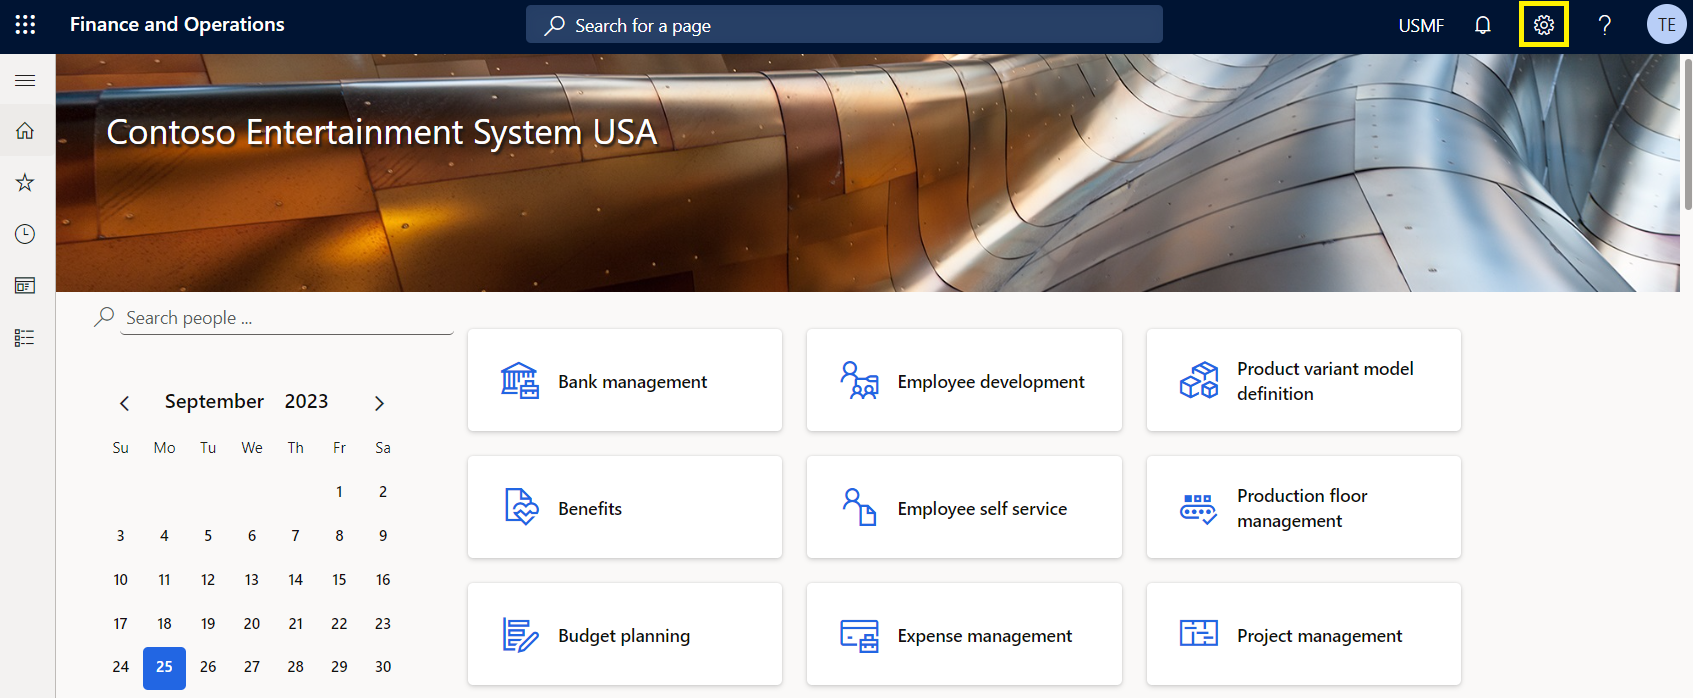The width and height of the screenshot is (1693, 698).
Task: Select September 30 in the calendar
Action: (383, 667)
